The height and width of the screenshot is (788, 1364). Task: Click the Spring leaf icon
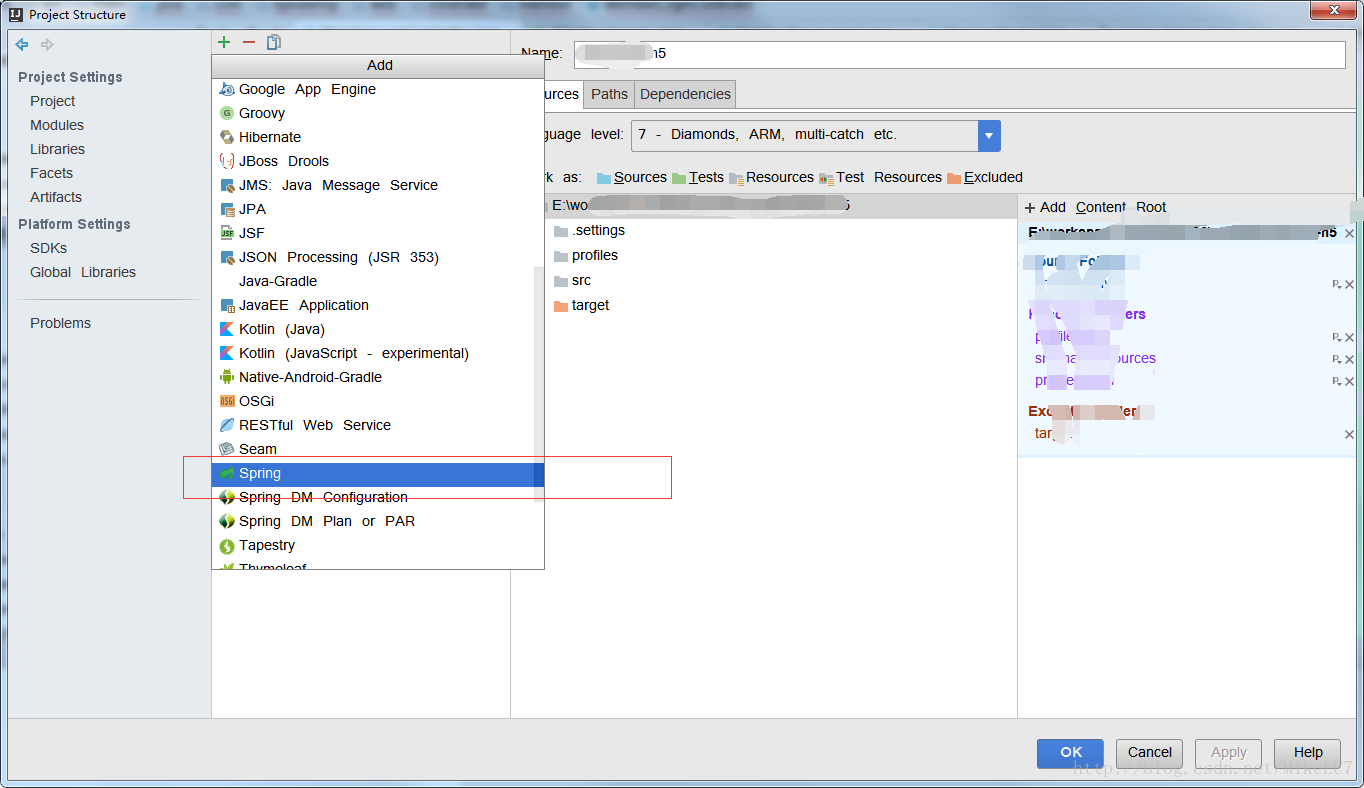point(227,473)
